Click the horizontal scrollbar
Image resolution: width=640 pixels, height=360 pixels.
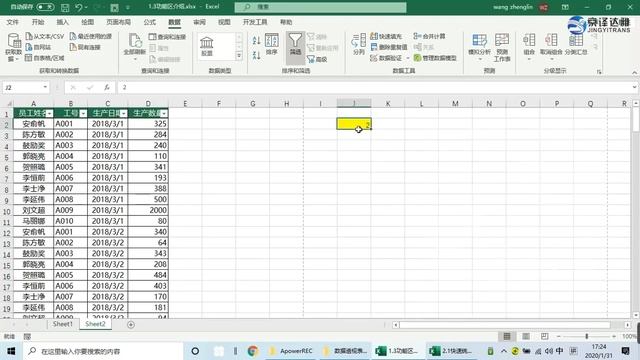[505, 325]
